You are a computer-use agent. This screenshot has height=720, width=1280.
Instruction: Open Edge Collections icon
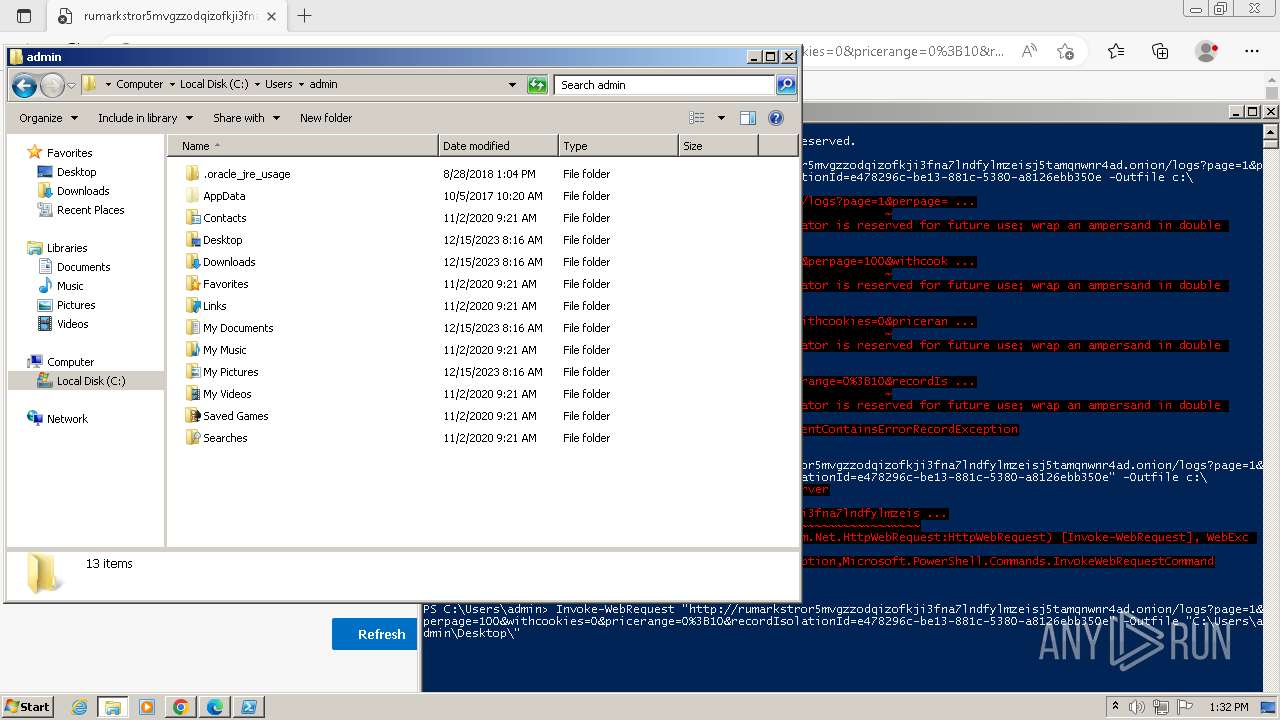[1160, 51]
